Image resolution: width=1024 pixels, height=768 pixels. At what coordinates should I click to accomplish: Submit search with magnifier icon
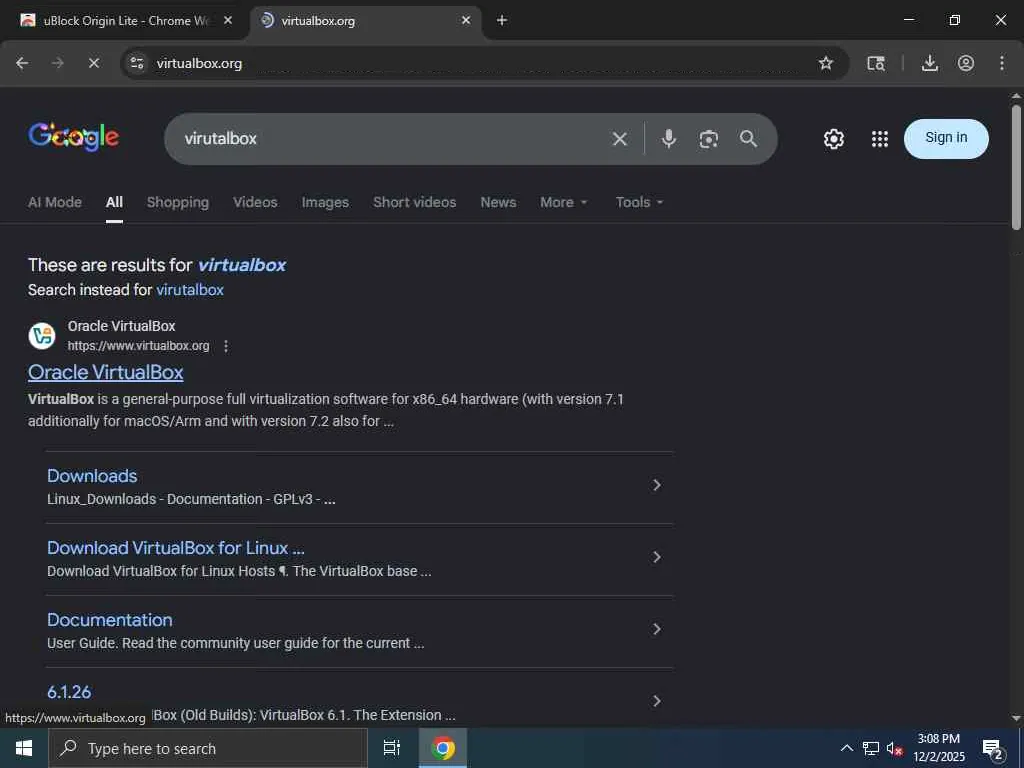pyautogui.click(x=748, y=138)
